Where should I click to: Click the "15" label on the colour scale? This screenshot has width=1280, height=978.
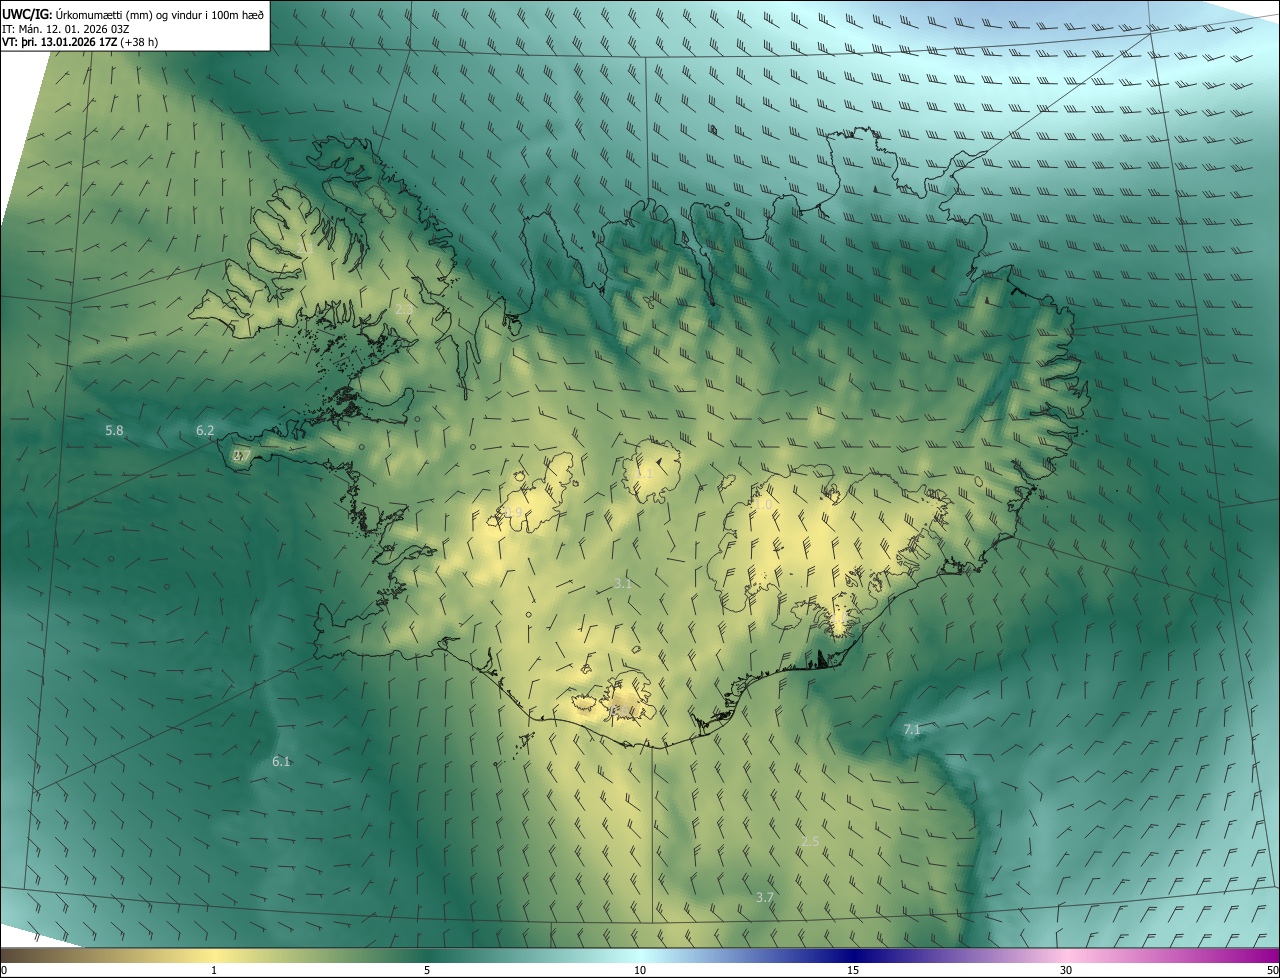[x=853, y=971]
